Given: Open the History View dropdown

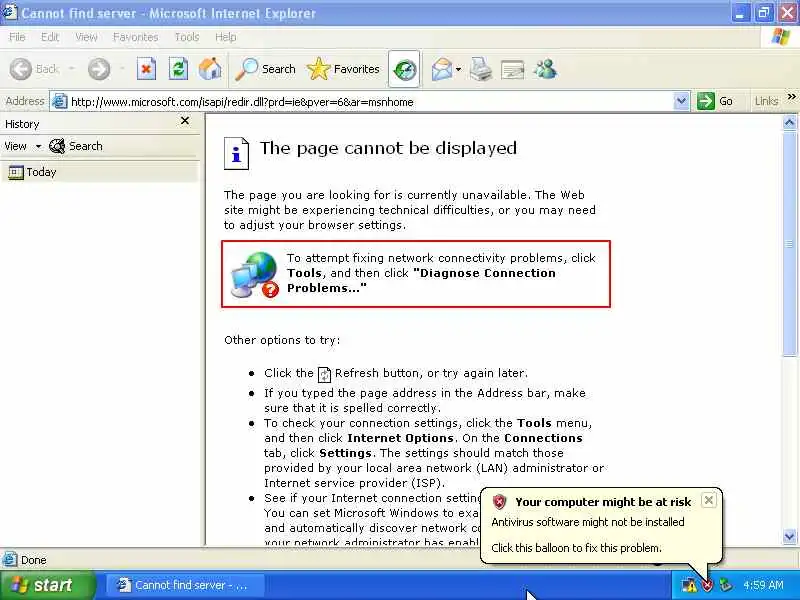Looking at the screenshot, I should point(22,146).
